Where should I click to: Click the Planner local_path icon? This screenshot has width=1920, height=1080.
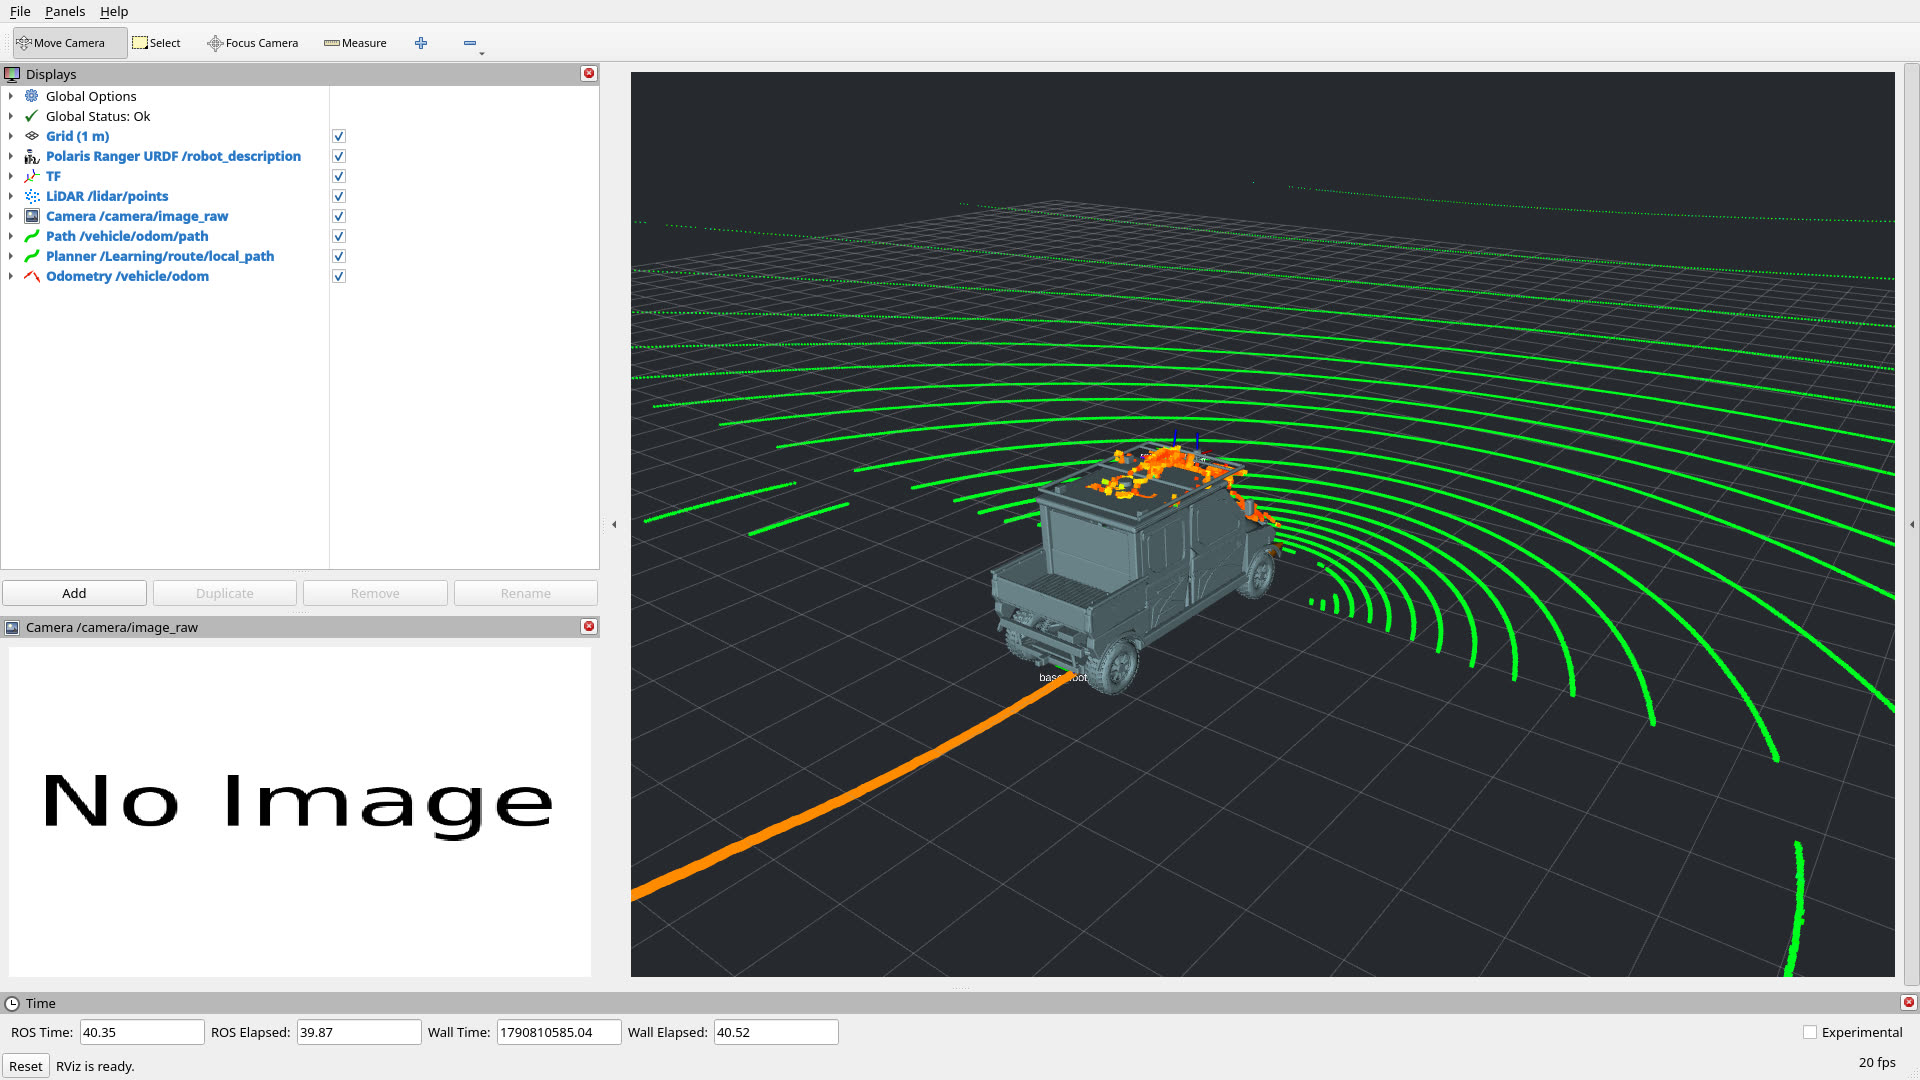[x=32, y=256]
